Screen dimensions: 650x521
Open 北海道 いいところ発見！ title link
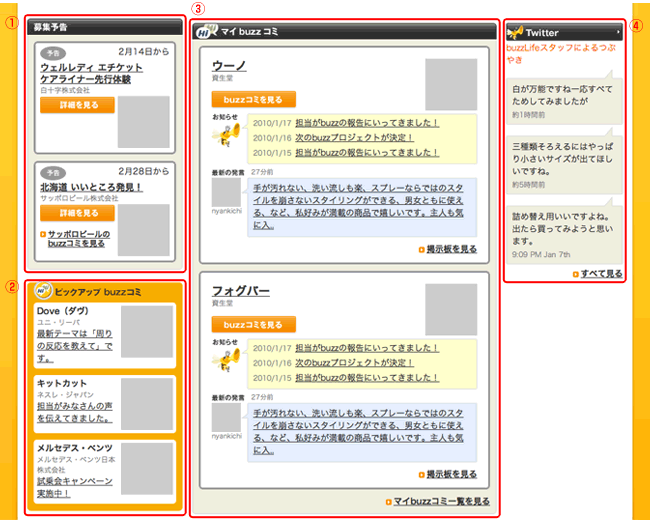click(92, 187)
